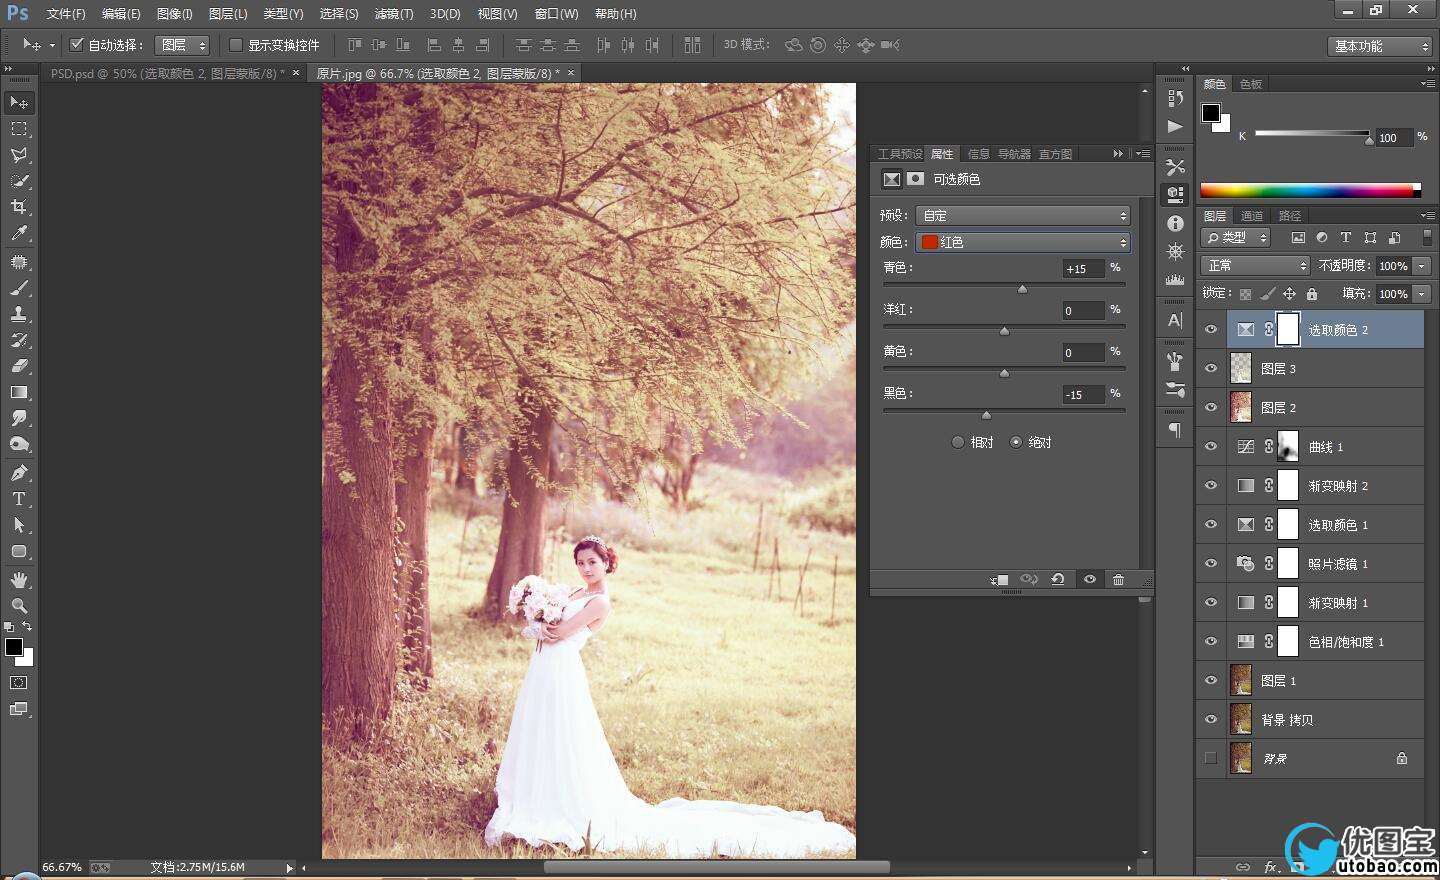Hide the 曲线 1 layer
This screenshot has height=880, width=1440.
click(1211, 447)
